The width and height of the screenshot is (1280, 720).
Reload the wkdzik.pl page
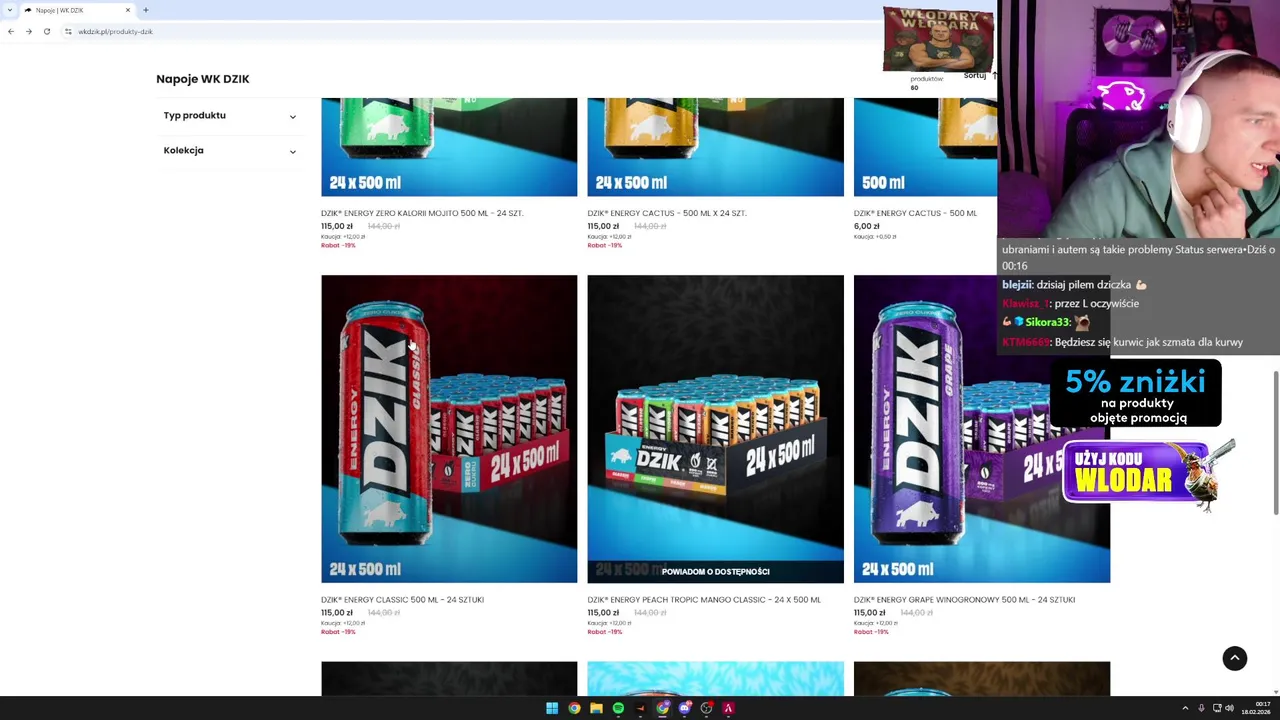click(x=47, y=31)
